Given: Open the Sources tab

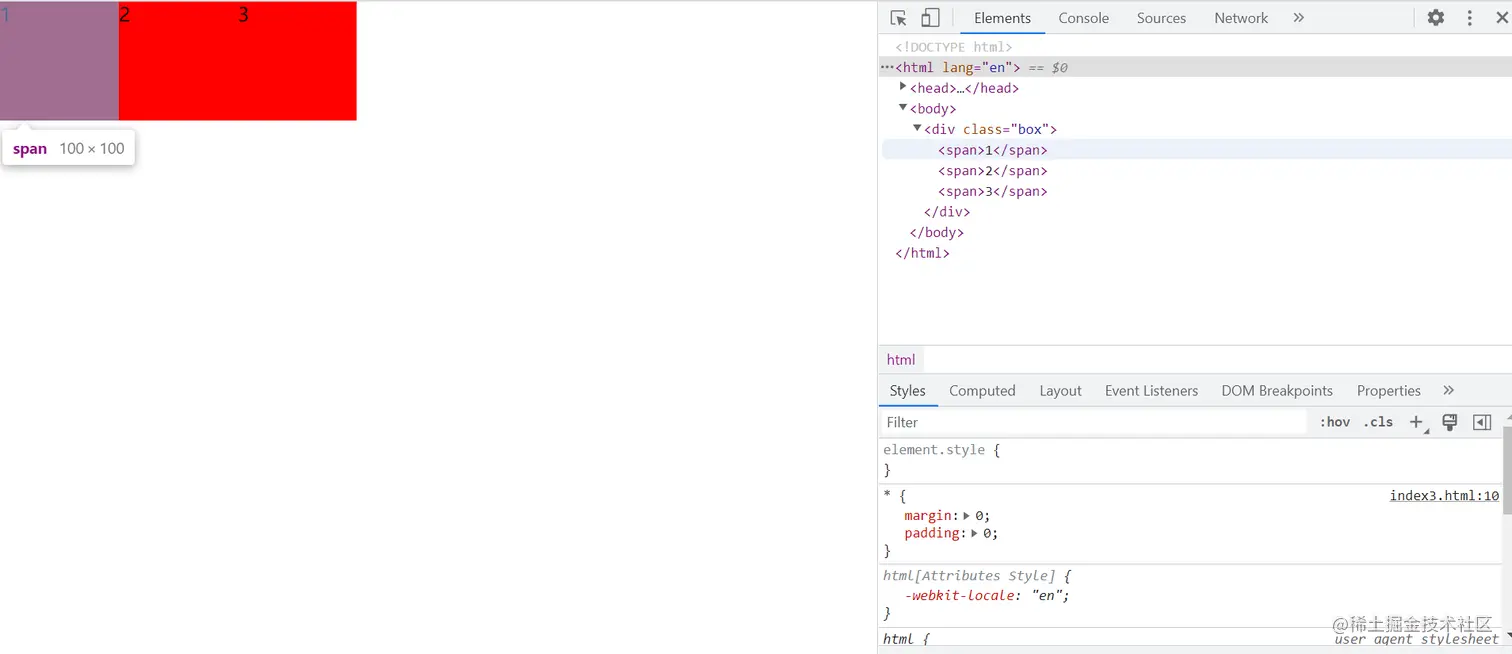Looking at the screenshot, I should coord(1161,18).
